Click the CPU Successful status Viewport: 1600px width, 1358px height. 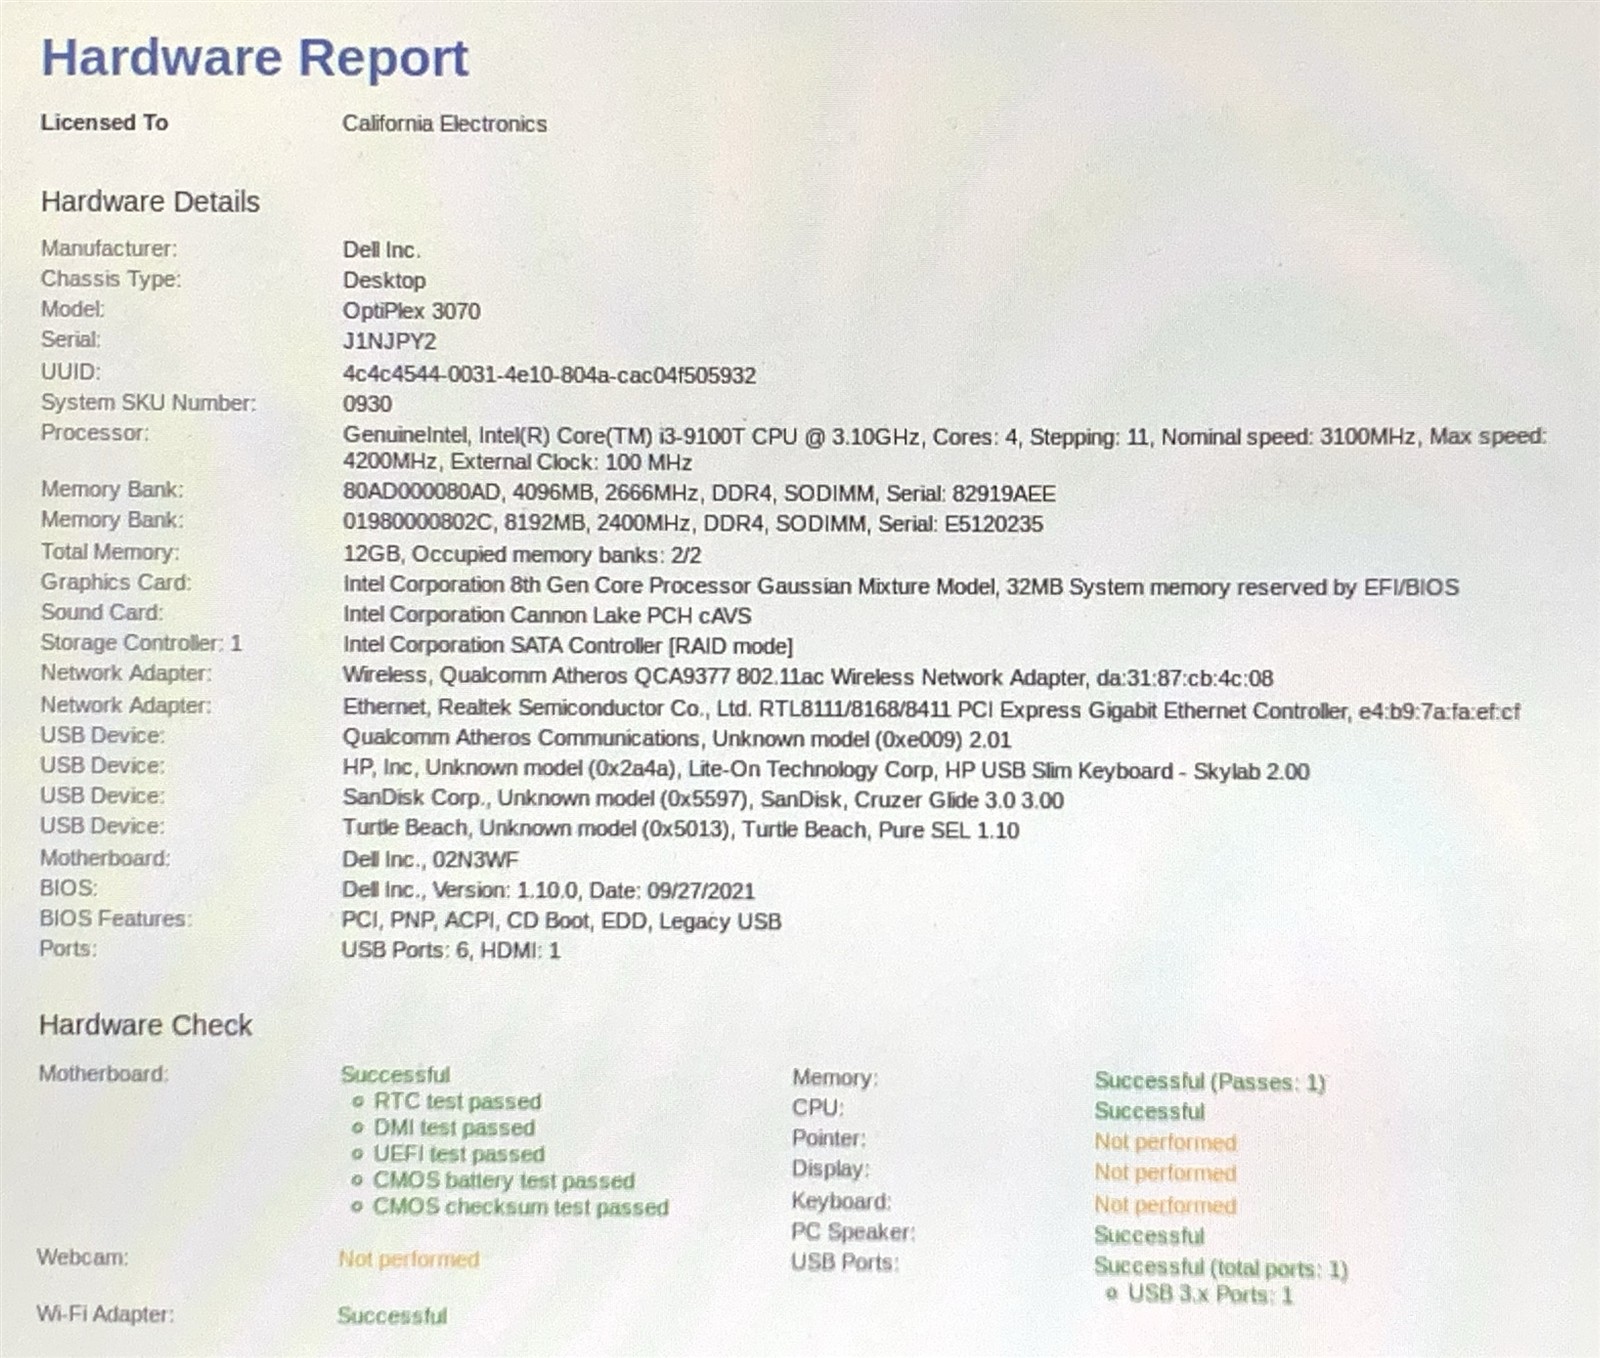click(1149, 1112)
